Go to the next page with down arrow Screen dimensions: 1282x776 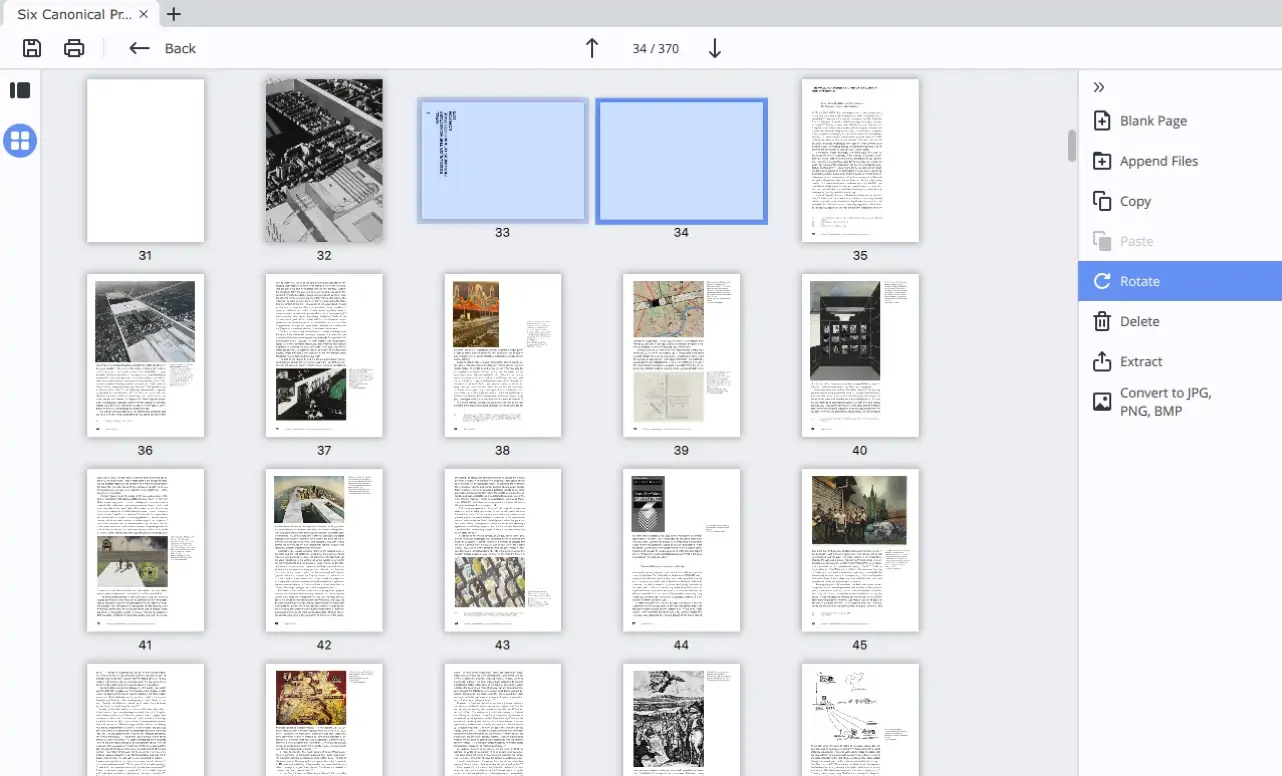click(714, 47)
